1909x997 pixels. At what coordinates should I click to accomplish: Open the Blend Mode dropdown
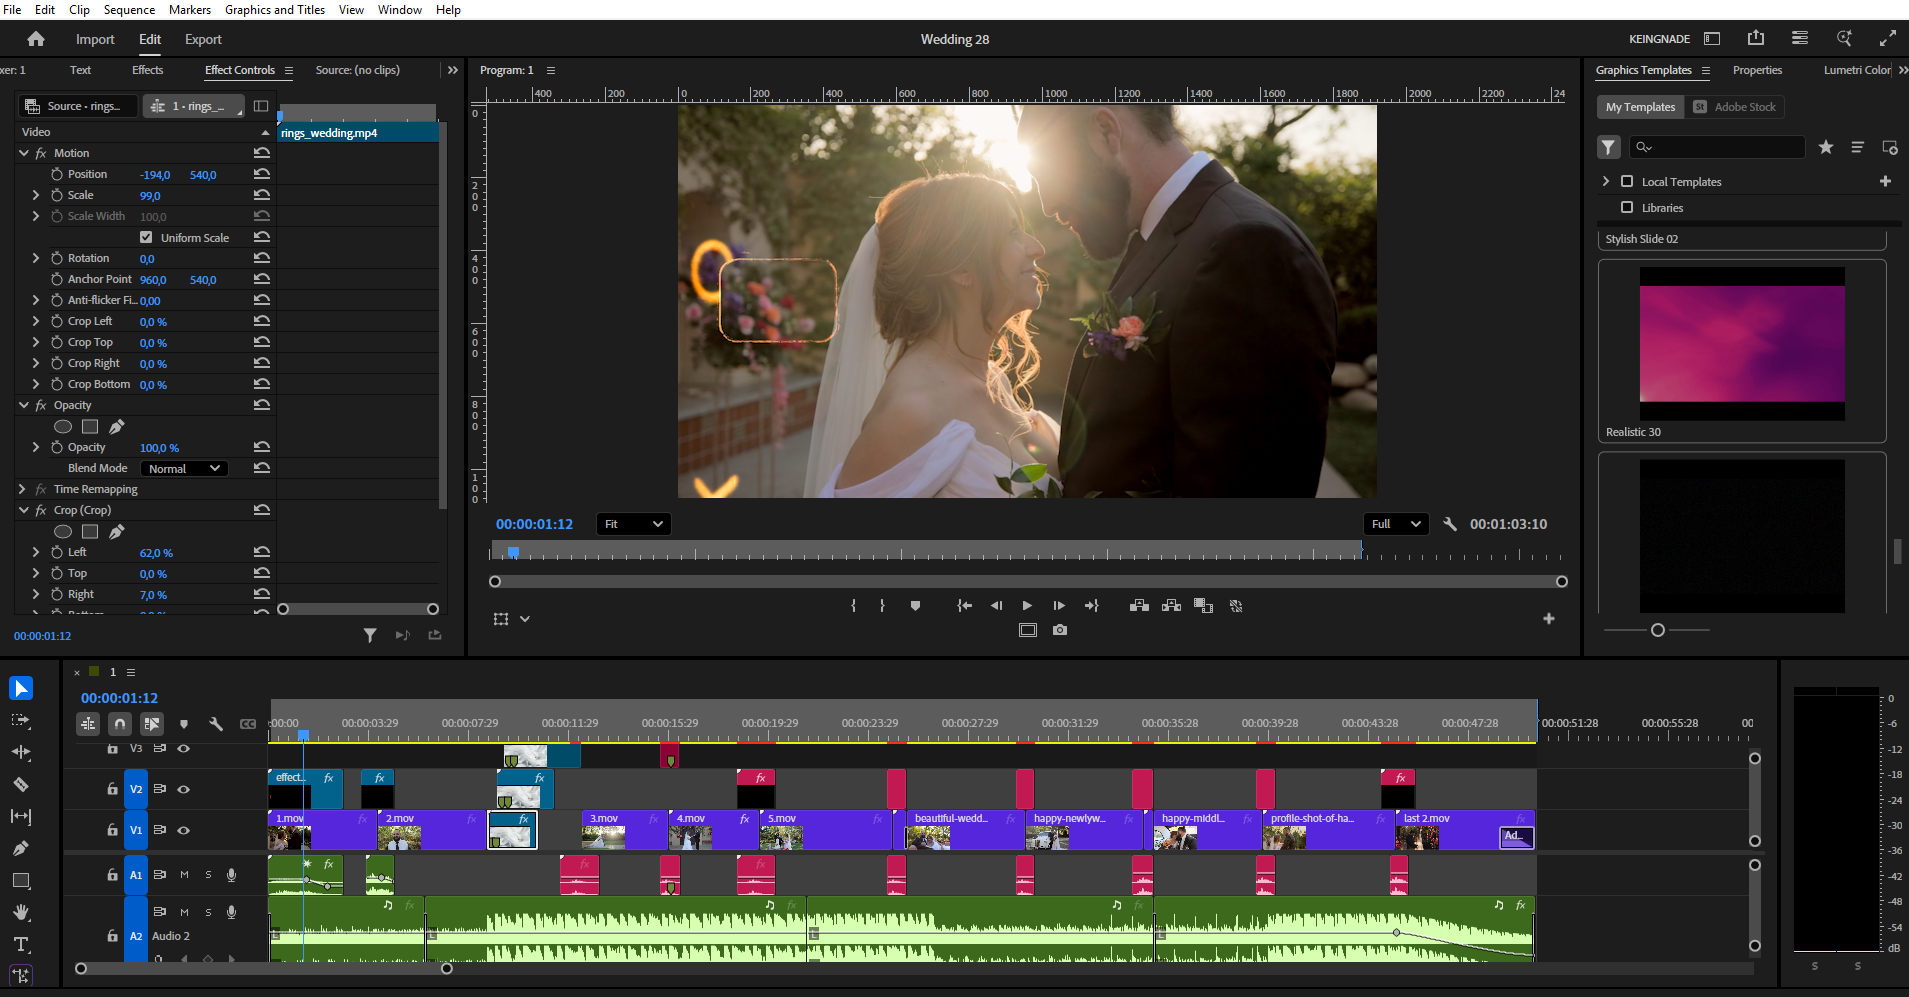[184, 468]
